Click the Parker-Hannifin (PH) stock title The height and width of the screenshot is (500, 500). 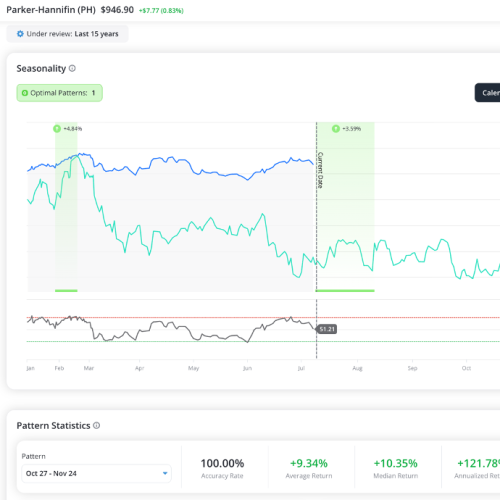pos(51,10)
